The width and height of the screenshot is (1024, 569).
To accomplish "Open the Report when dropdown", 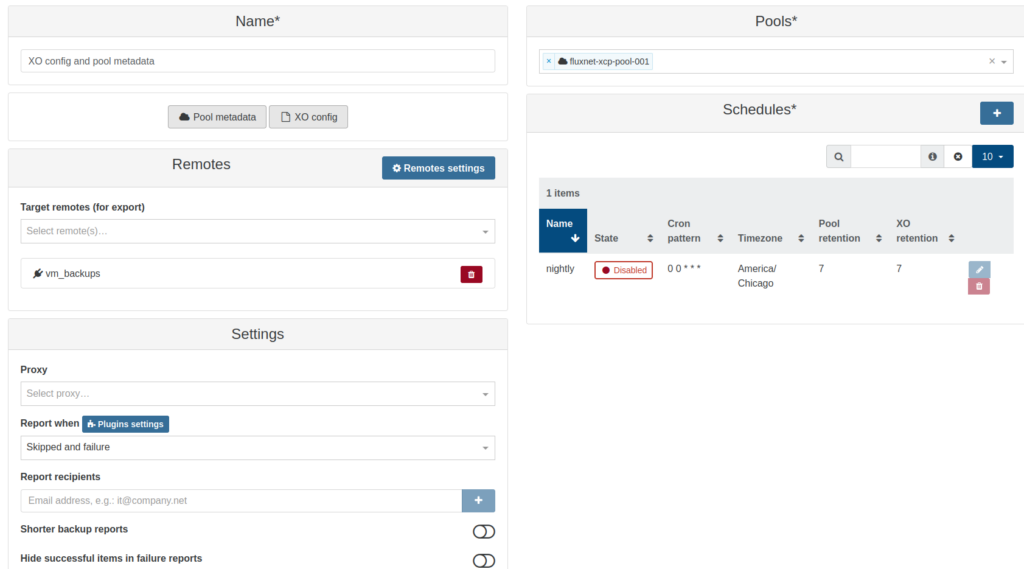I will [x=257, y=447].
